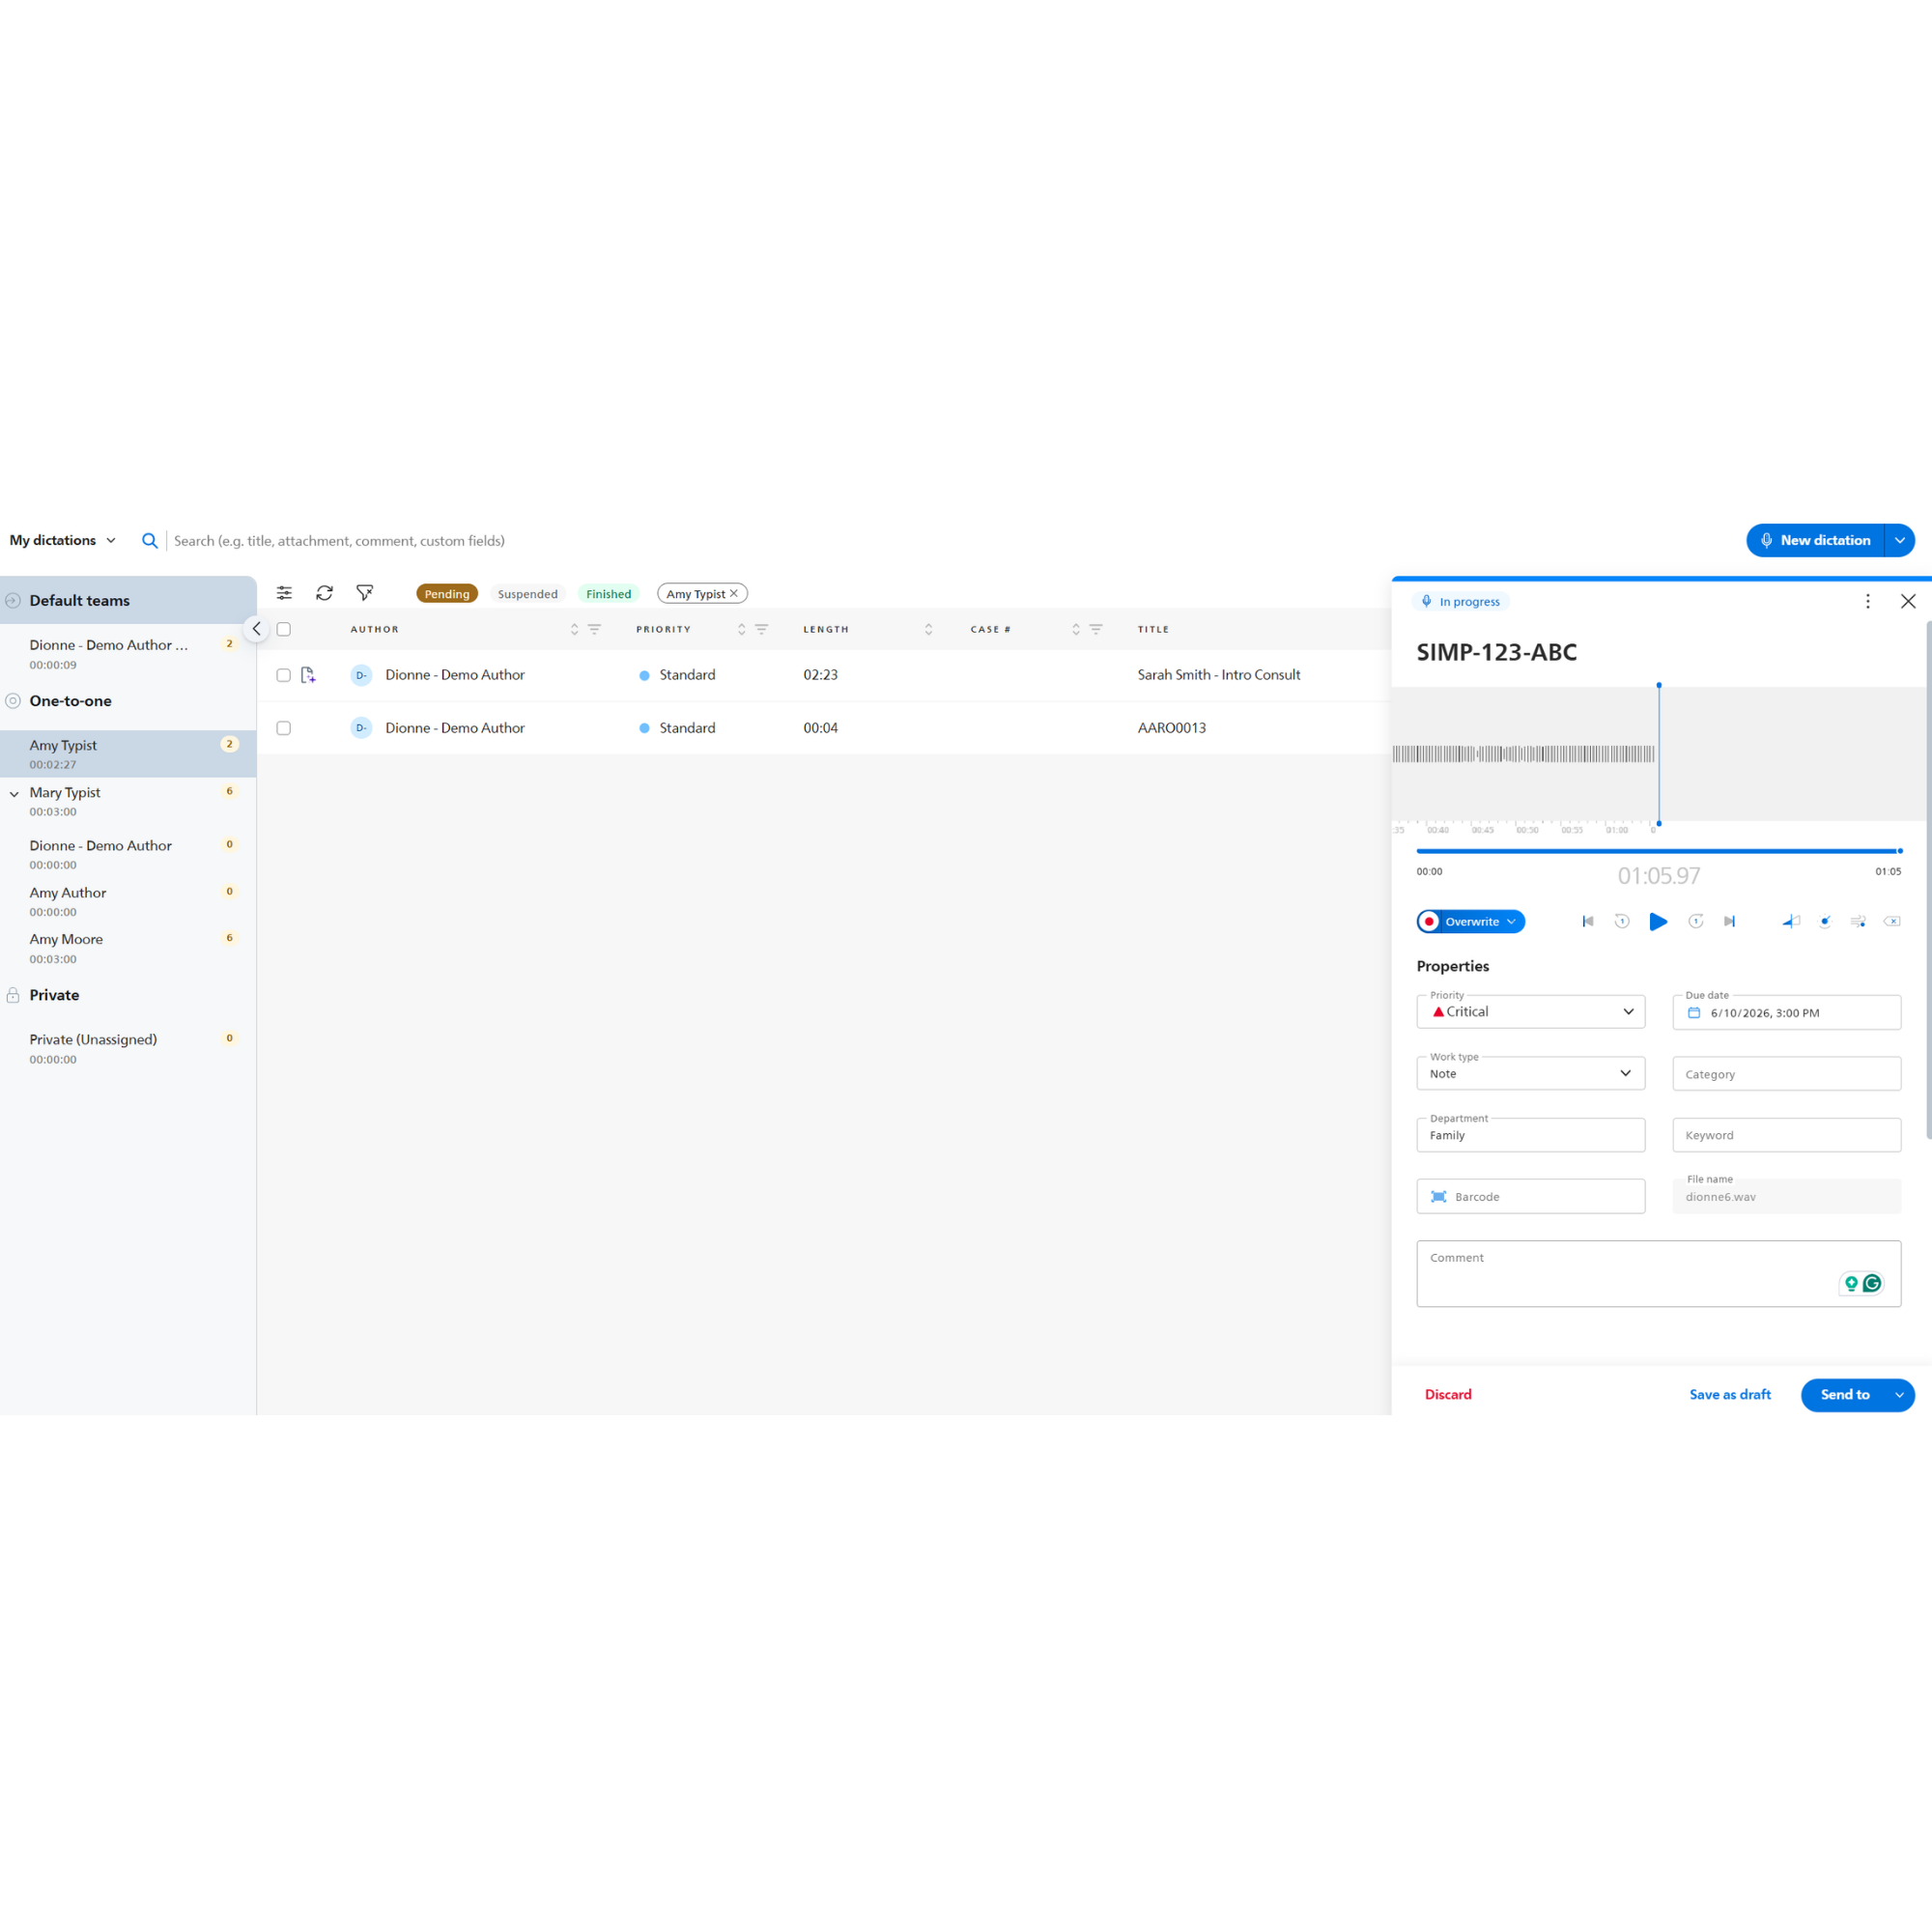Filter the Author column
Image resolution: width=1932 pixels, height=1932 pixels.
point(594,629)
